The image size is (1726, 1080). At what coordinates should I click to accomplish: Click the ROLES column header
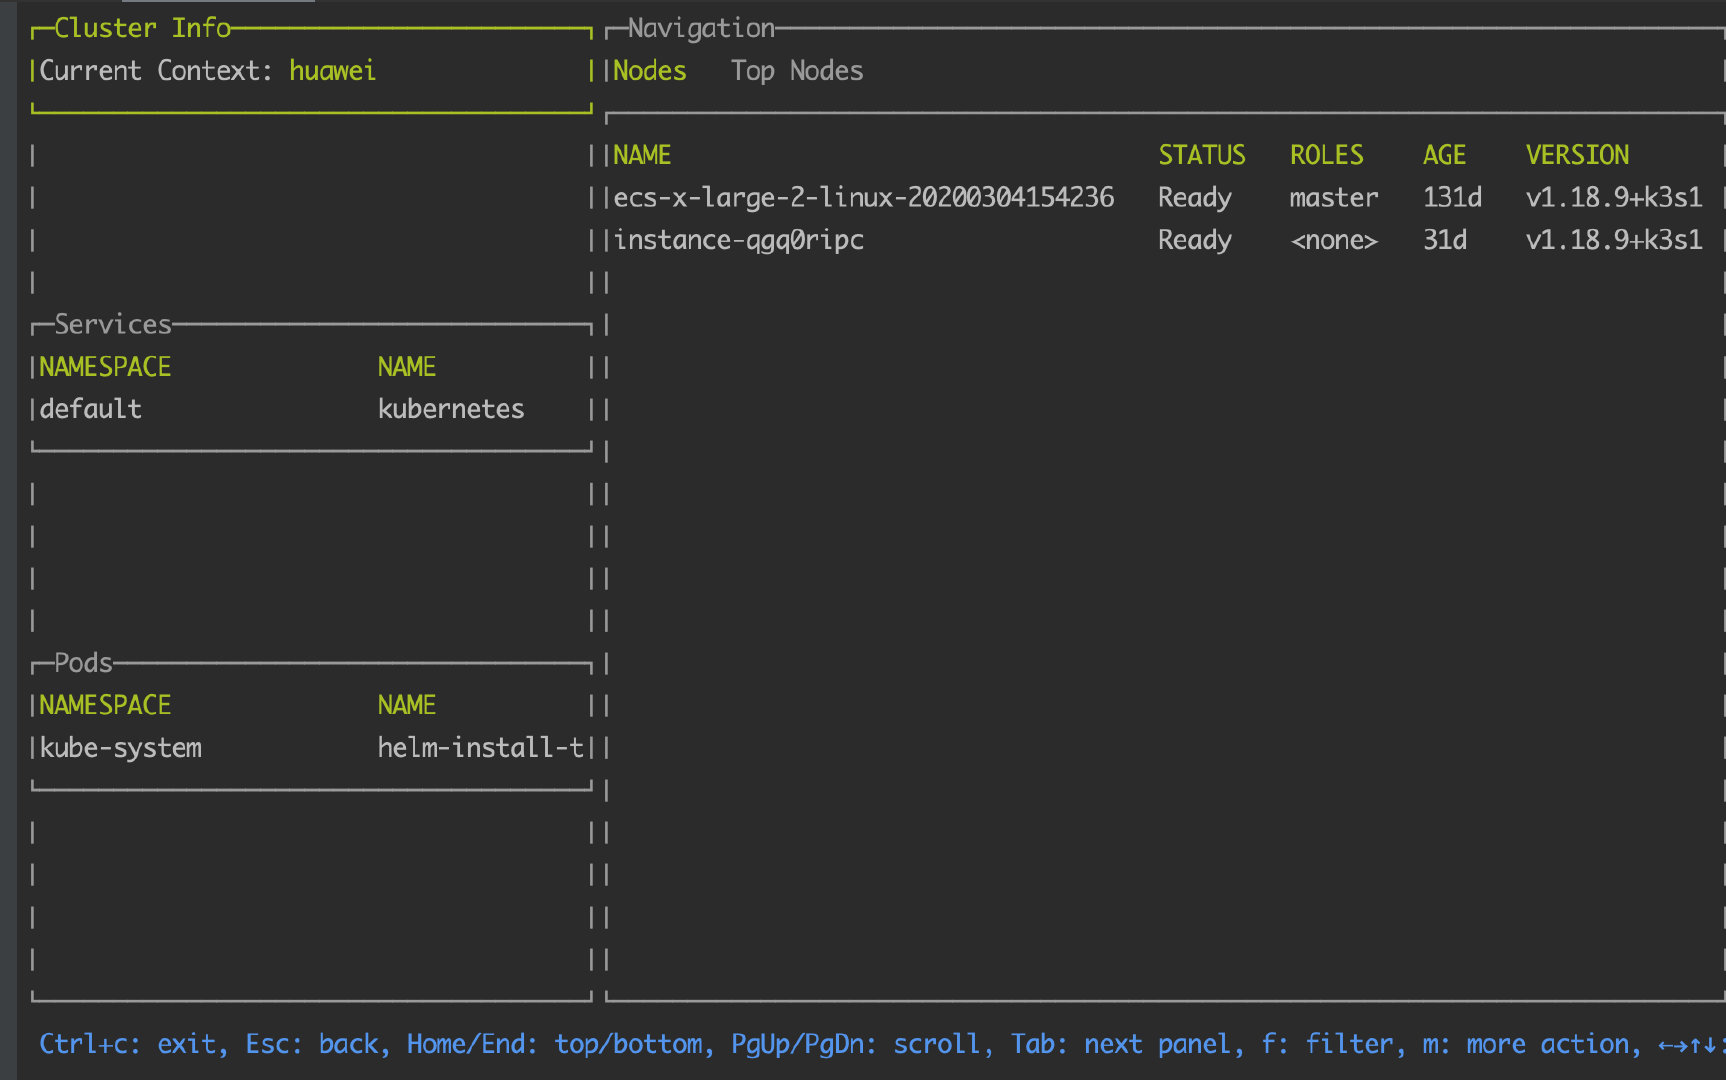click(x=1326, y=155)
